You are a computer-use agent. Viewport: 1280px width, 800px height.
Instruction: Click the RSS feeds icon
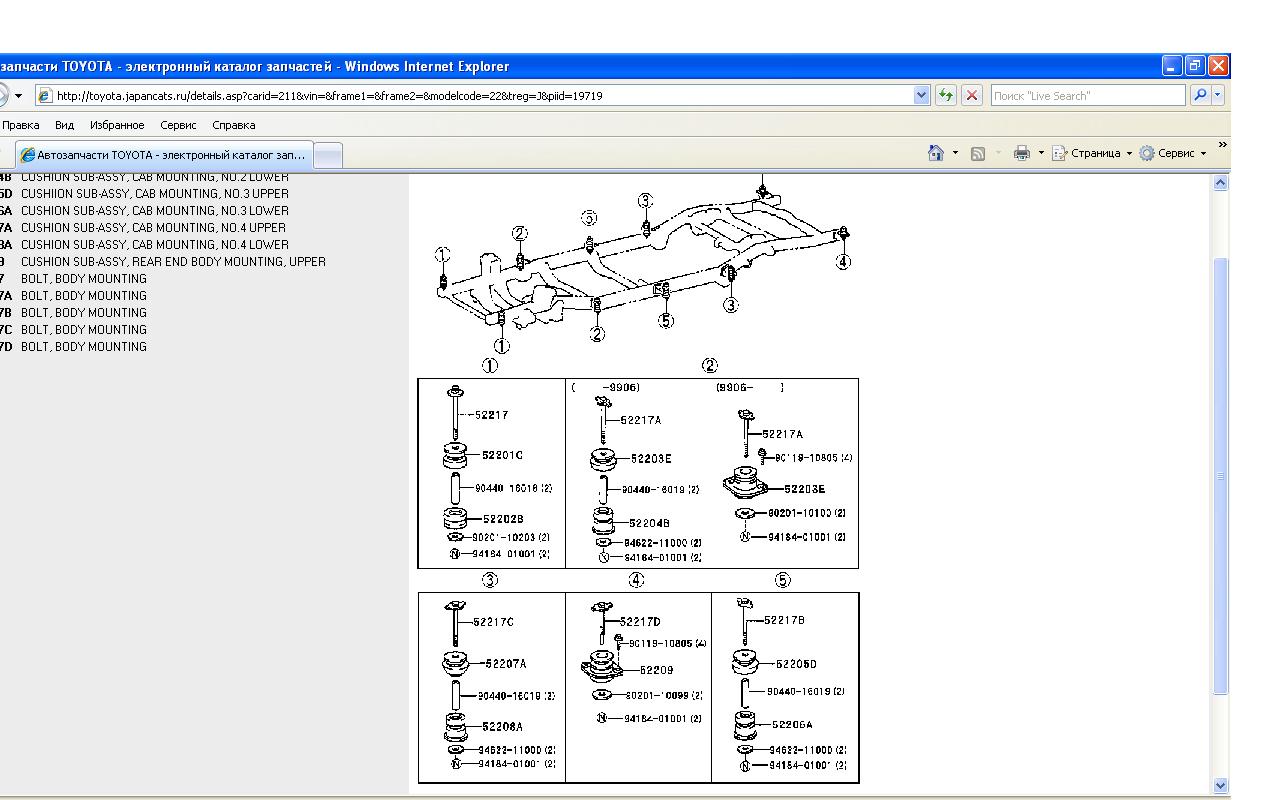tap(978, 153)
